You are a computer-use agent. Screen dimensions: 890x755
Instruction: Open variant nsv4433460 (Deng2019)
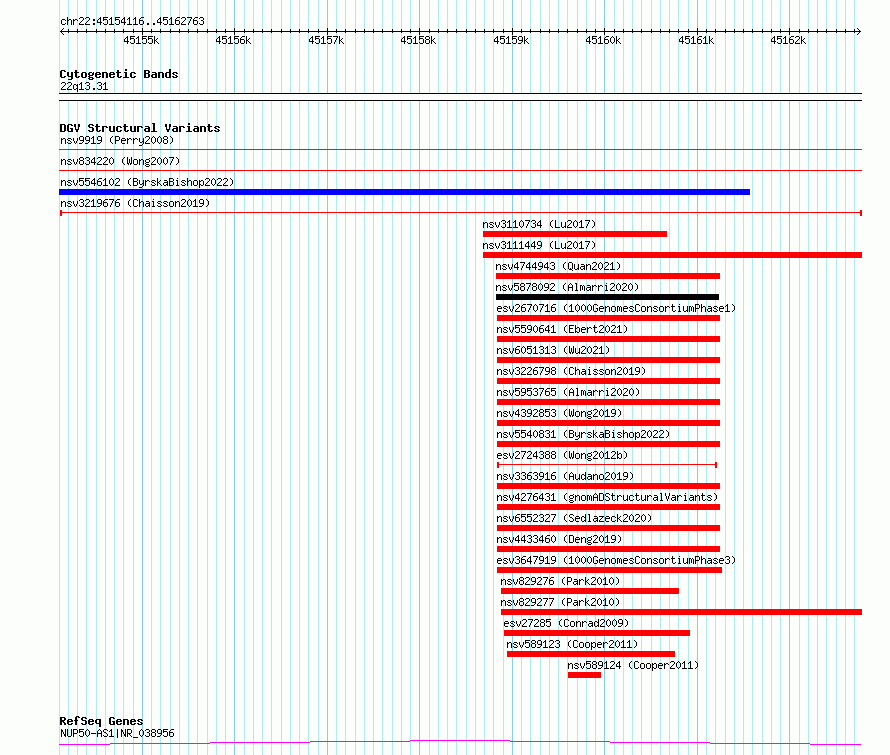(x=559, y=539)
